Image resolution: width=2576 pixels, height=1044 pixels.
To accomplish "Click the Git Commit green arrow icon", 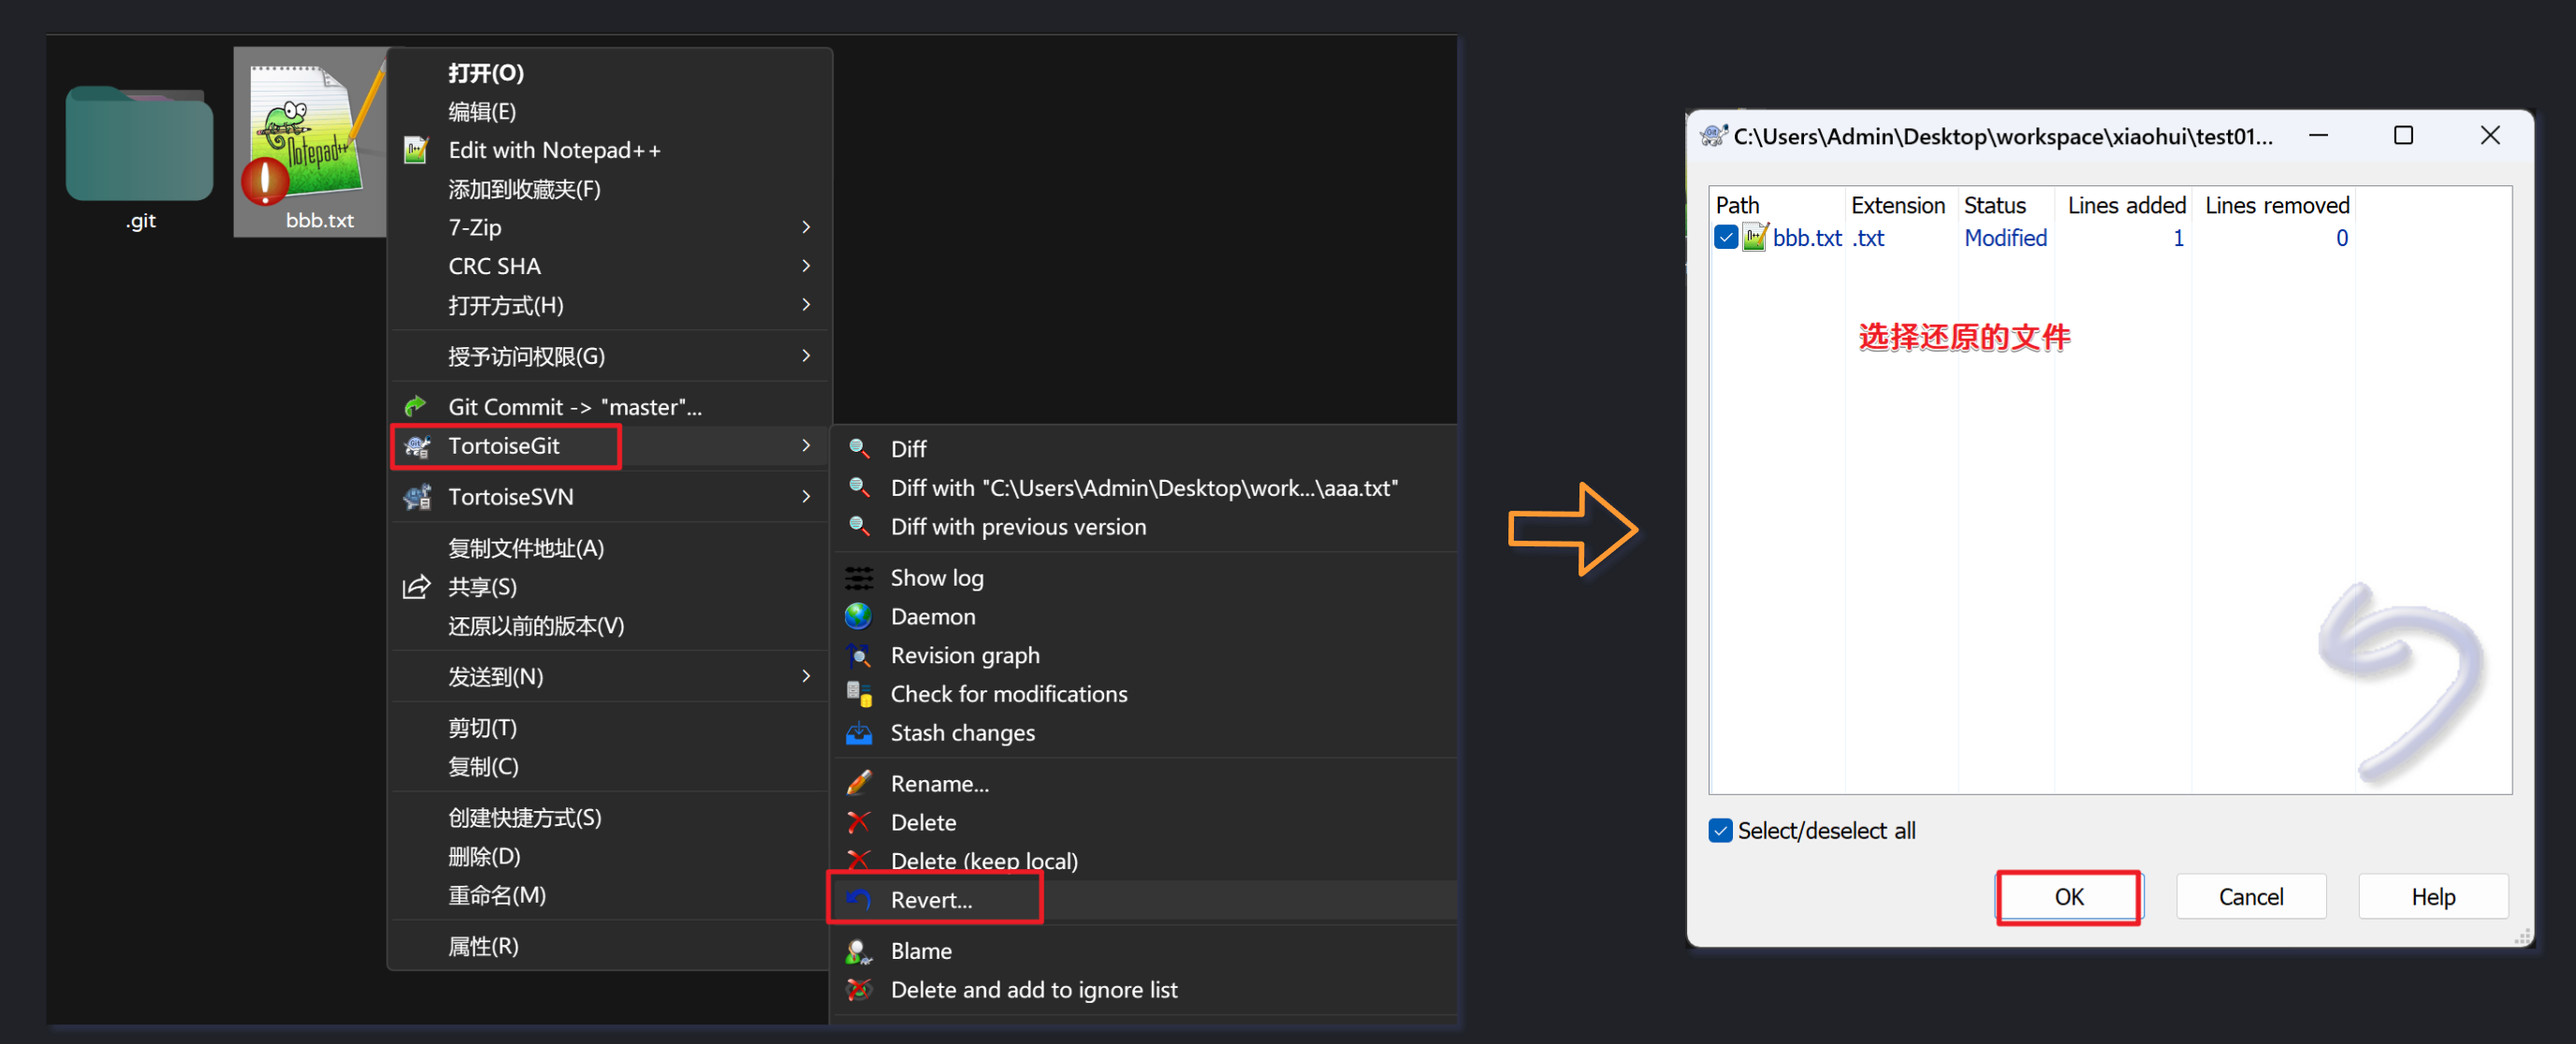I will tap(416, 407).
